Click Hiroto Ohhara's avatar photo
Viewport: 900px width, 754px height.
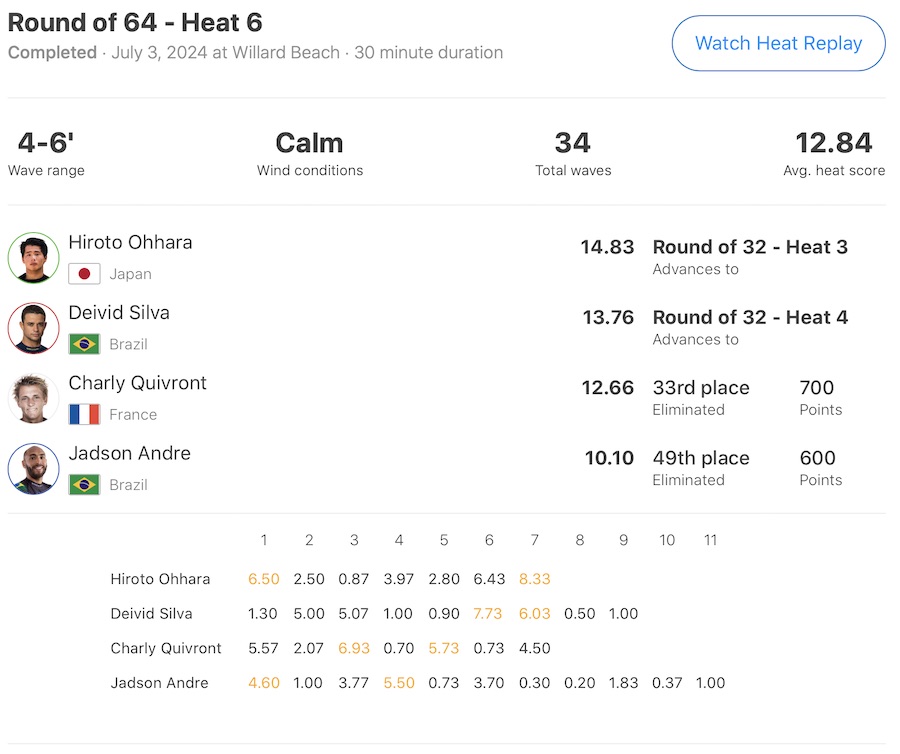click(33, 258)
